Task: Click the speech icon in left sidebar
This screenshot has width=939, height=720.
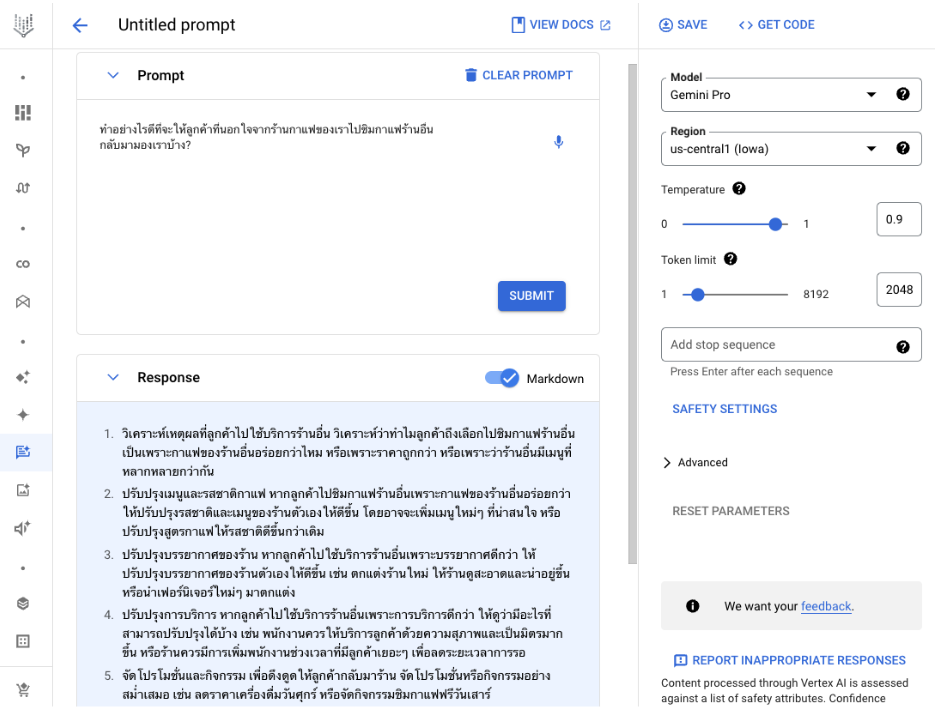Action: [x=23, y=530]
